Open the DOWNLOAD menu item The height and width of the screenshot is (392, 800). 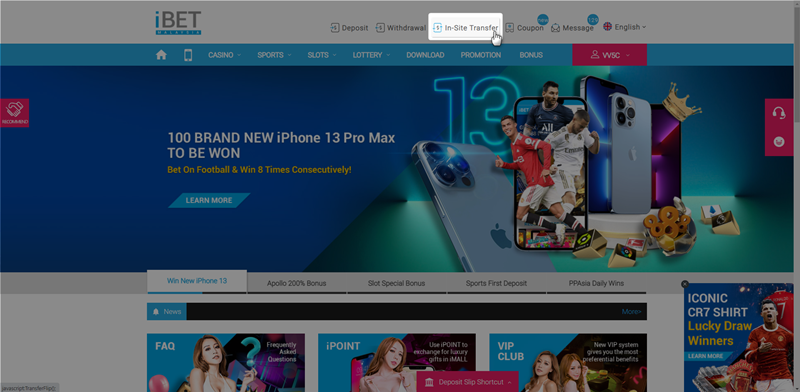click(x=425, y=55)
